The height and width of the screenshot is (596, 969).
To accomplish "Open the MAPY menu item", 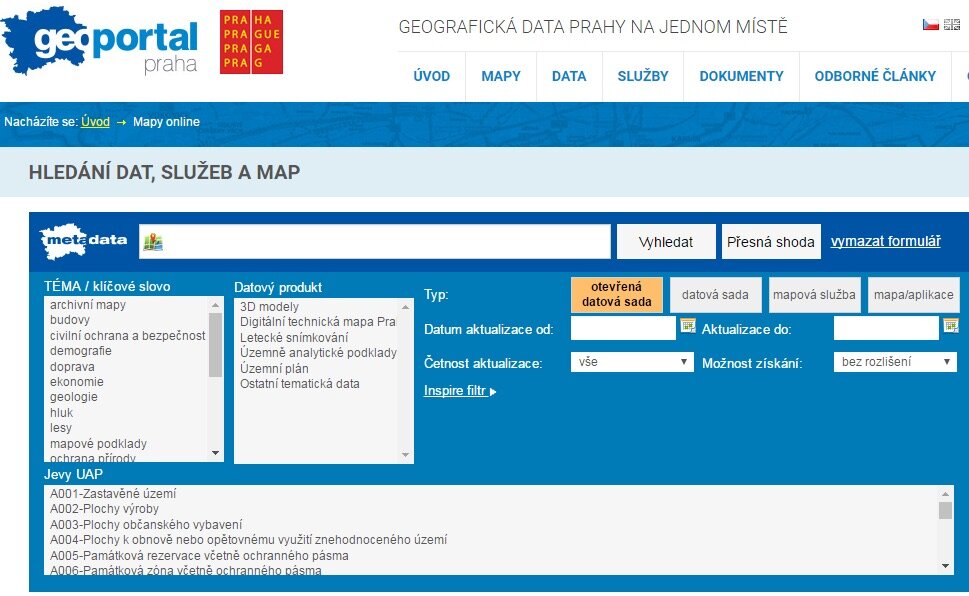I will tap(501, 76).
